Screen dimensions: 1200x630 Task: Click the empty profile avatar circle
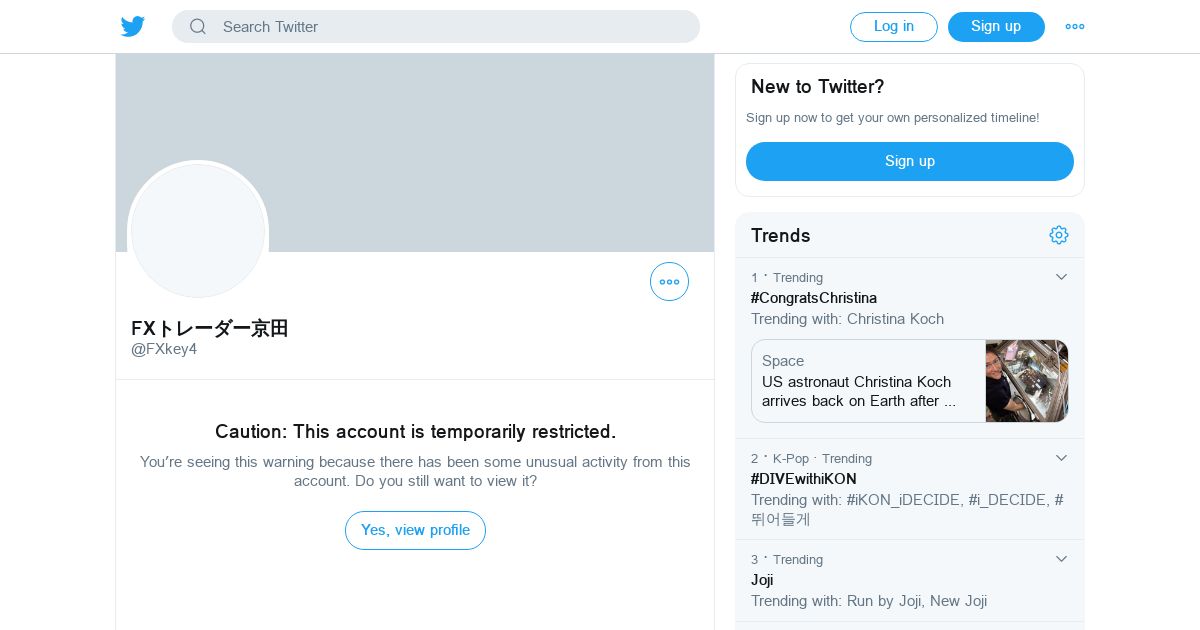click(x=198, y=230)
